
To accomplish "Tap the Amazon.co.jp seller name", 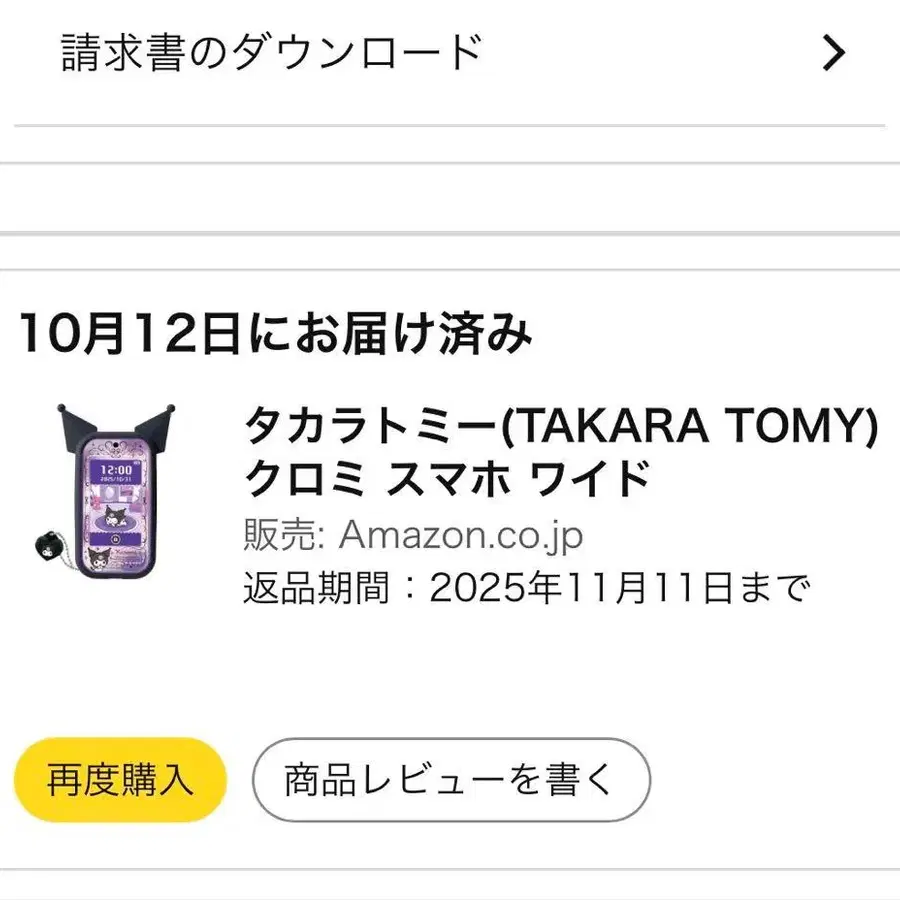I will coord(461,536).
